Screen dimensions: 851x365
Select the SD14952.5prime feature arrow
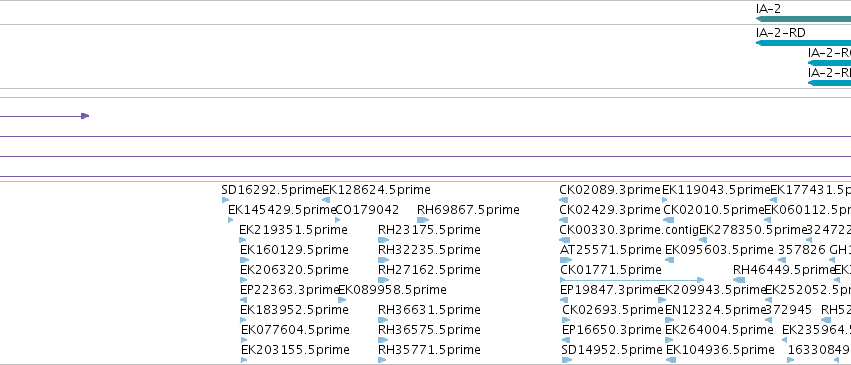pos(567,361)
